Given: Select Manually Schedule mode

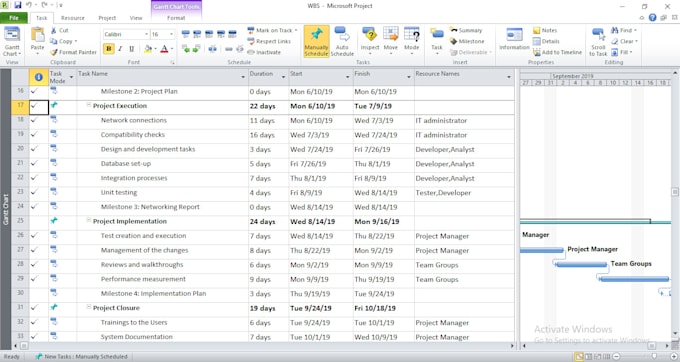Looking at the screenshot, I should click(x=316, y=41).
